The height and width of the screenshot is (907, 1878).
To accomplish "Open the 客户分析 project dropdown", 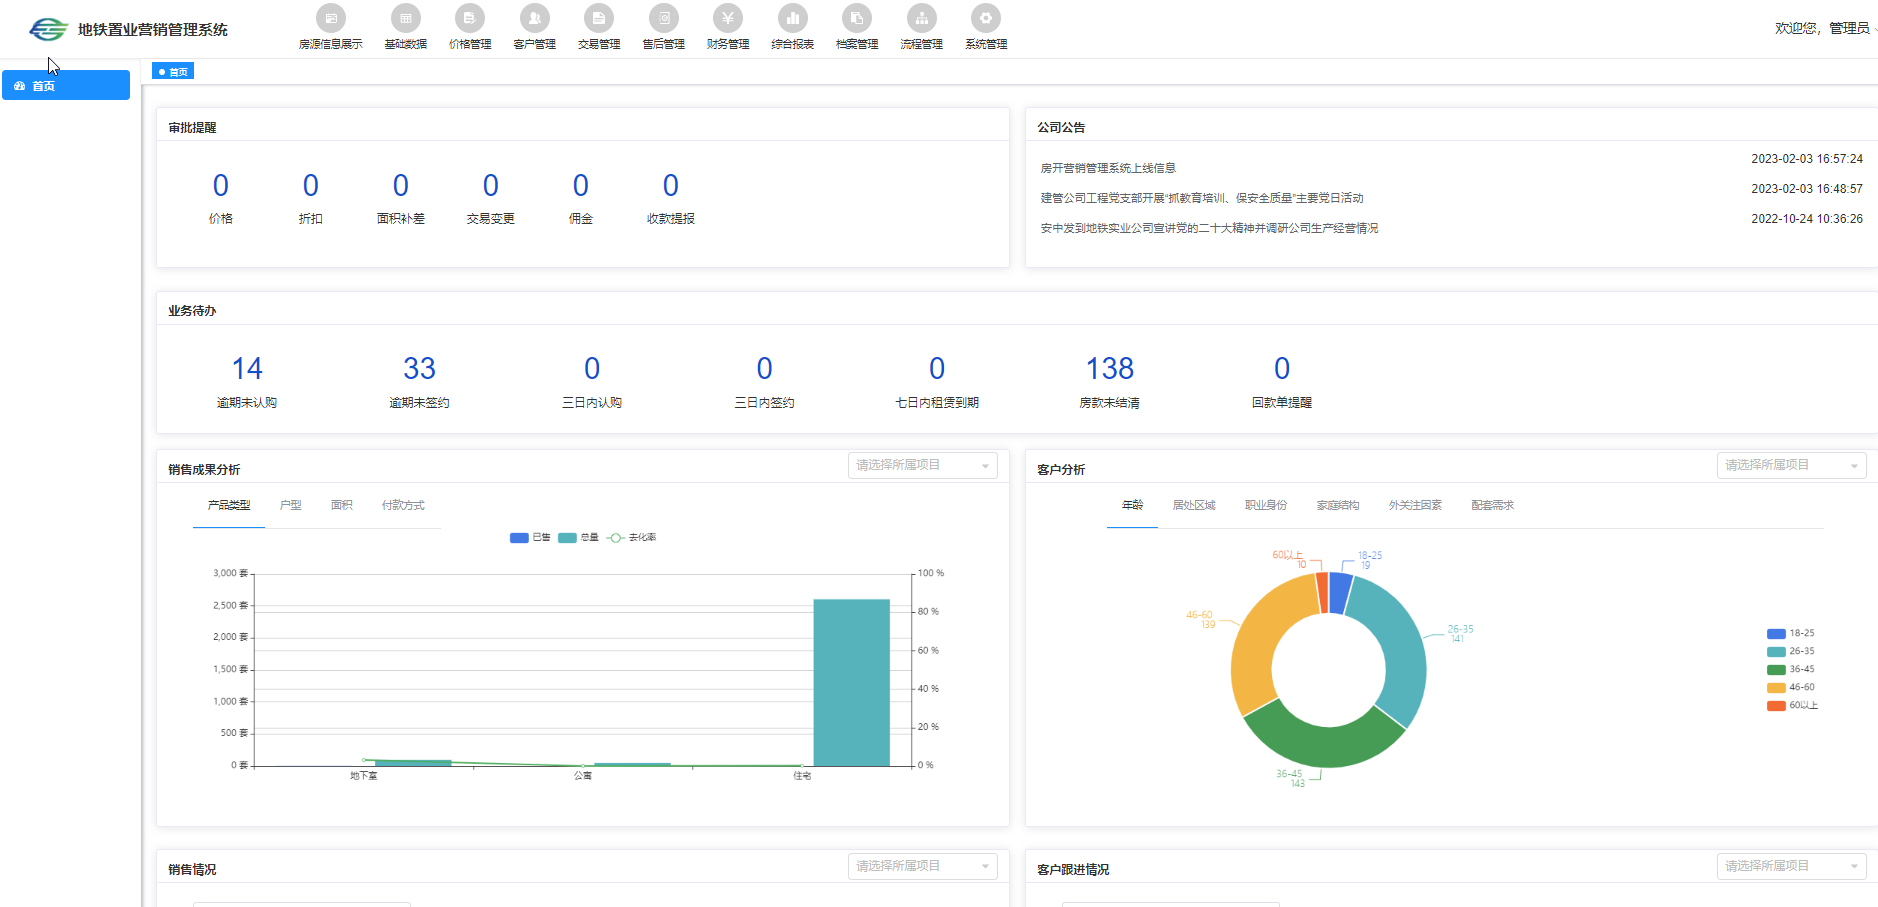I will pos(1791,465).
